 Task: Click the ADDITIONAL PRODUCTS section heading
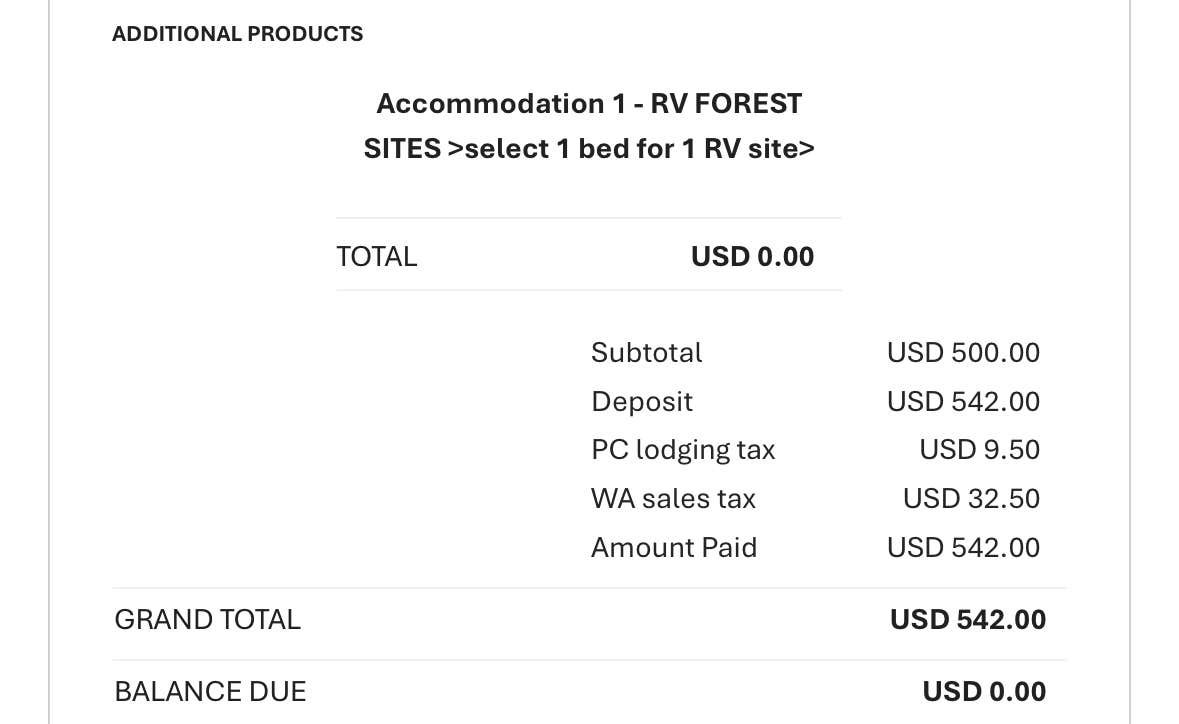pyautogui.click(x=237, y=34)
